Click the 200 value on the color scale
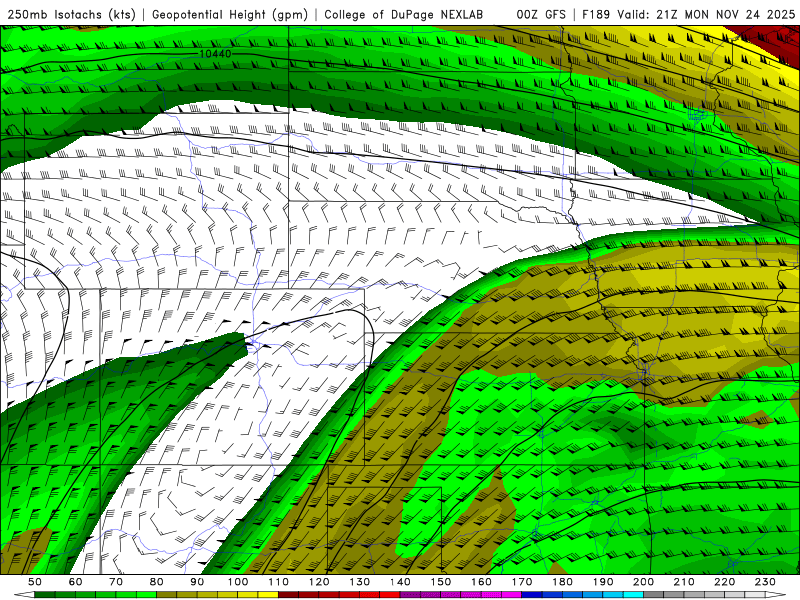This screenshot has width=800, height=600. (x=644, y=582)
